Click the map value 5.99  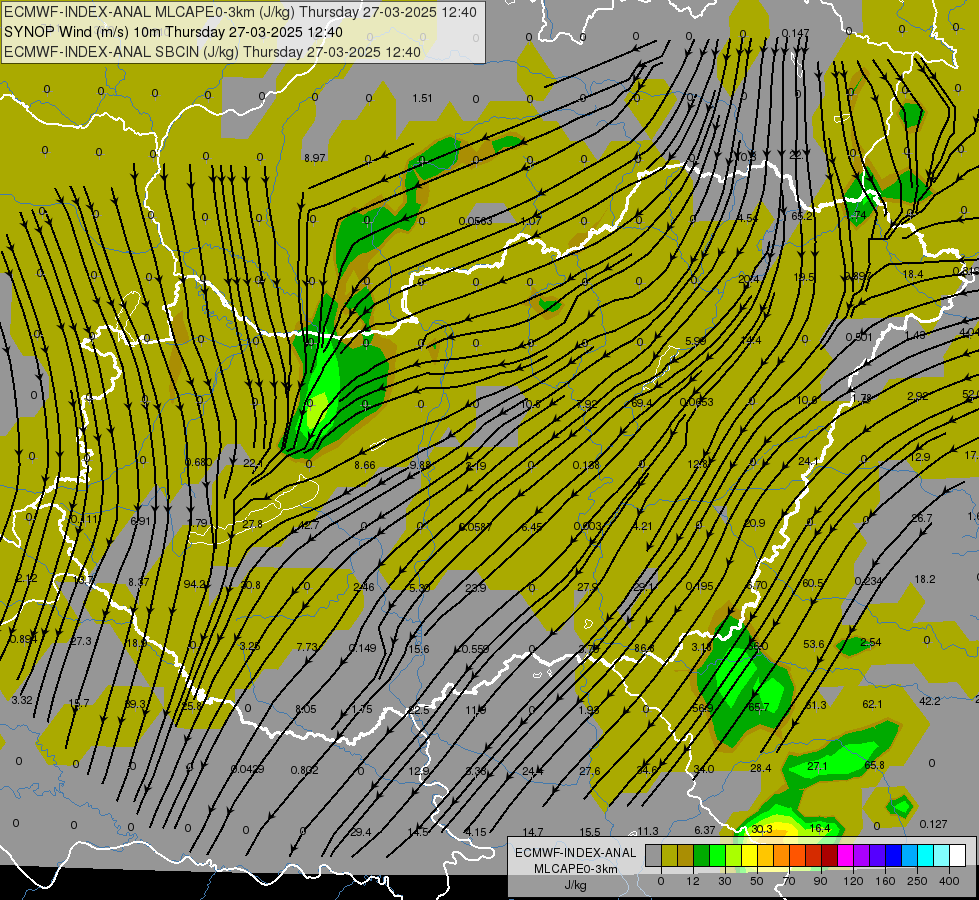point(696,341)
